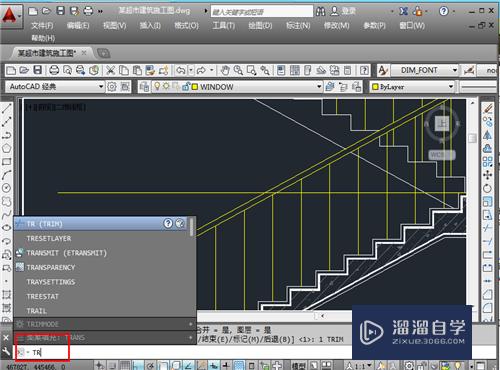Open the DIM_FONT text style dropdown

[x=424, y=70]
